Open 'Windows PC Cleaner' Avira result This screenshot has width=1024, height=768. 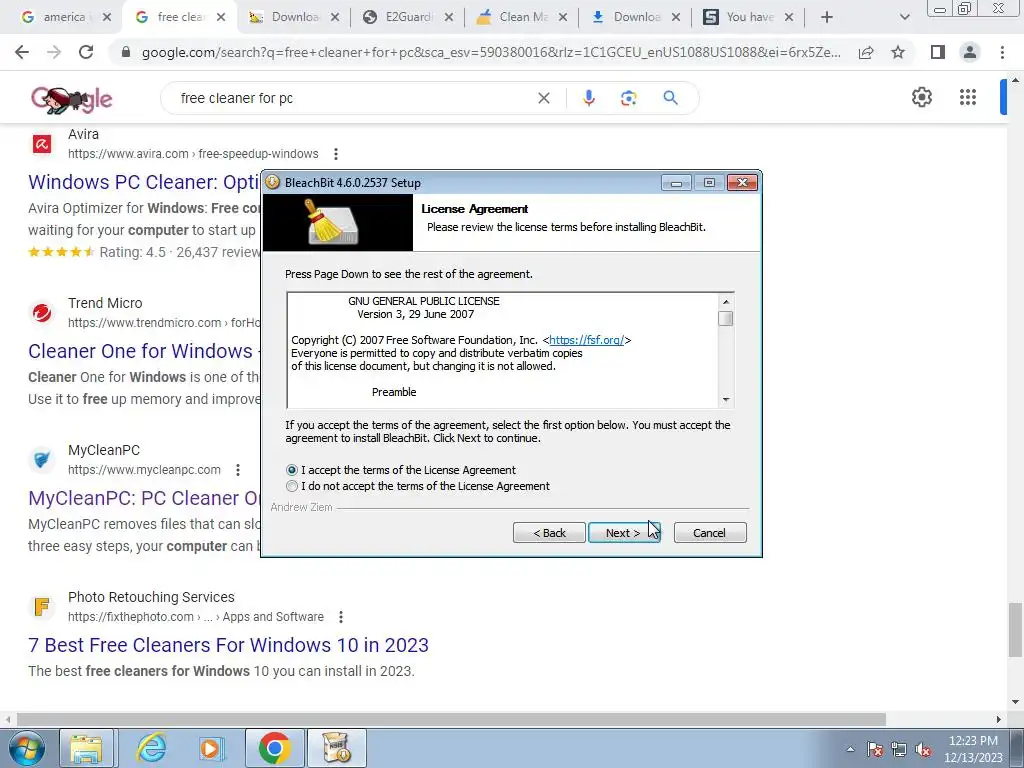pos(144,182)
